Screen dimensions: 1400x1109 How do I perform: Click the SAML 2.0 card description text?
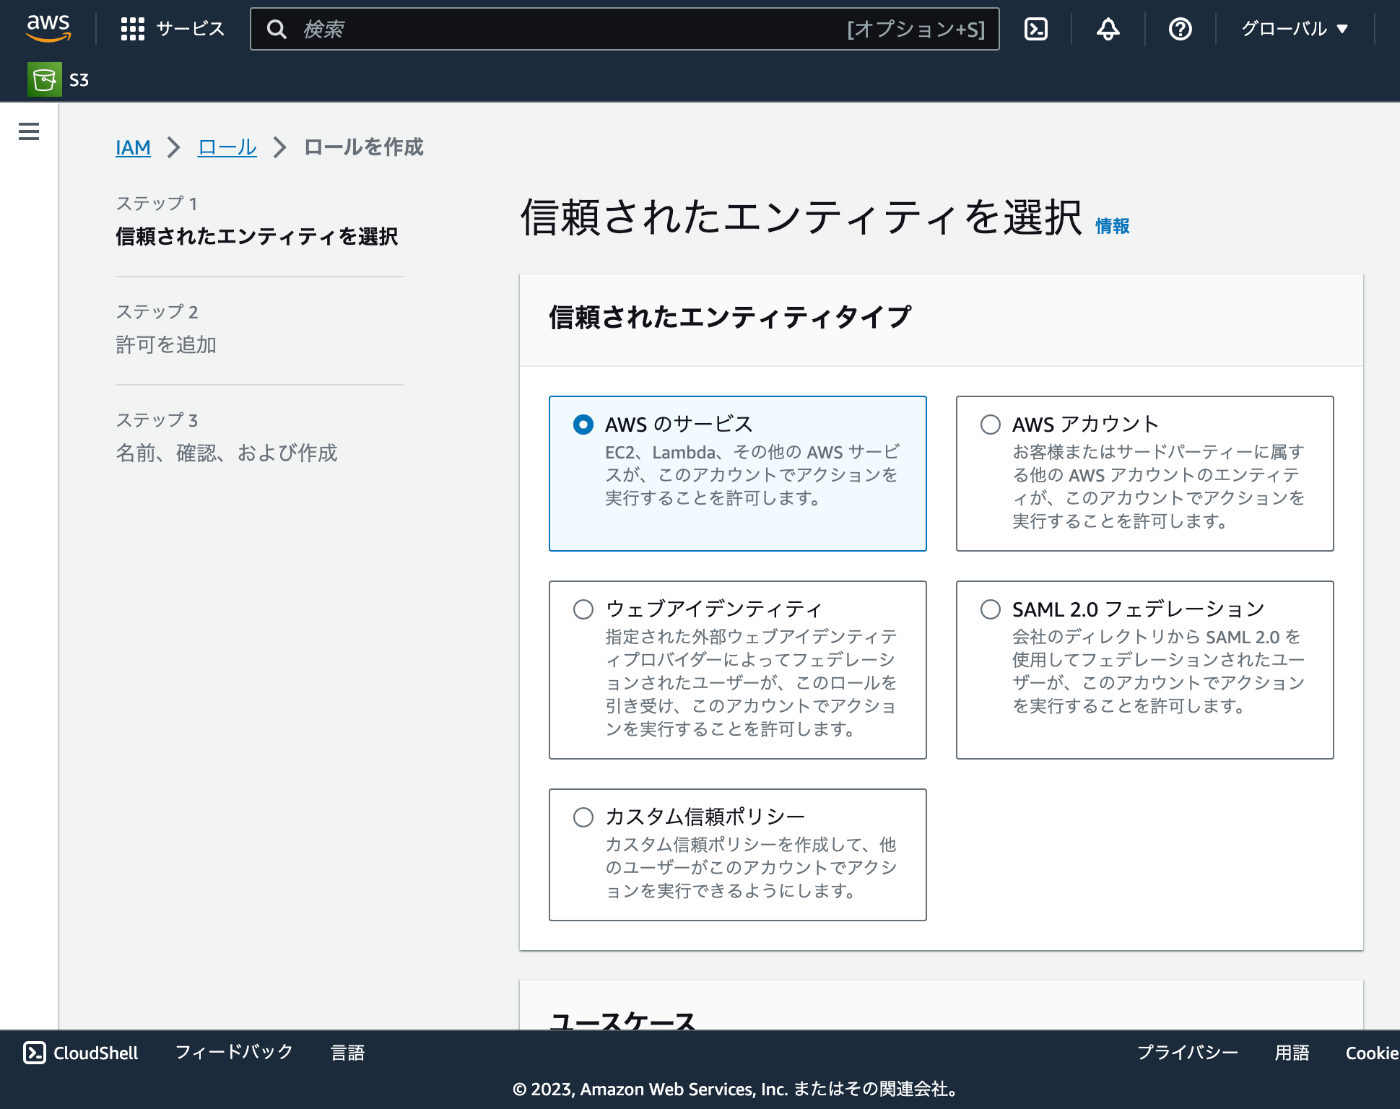click(x=1159, y=672)
